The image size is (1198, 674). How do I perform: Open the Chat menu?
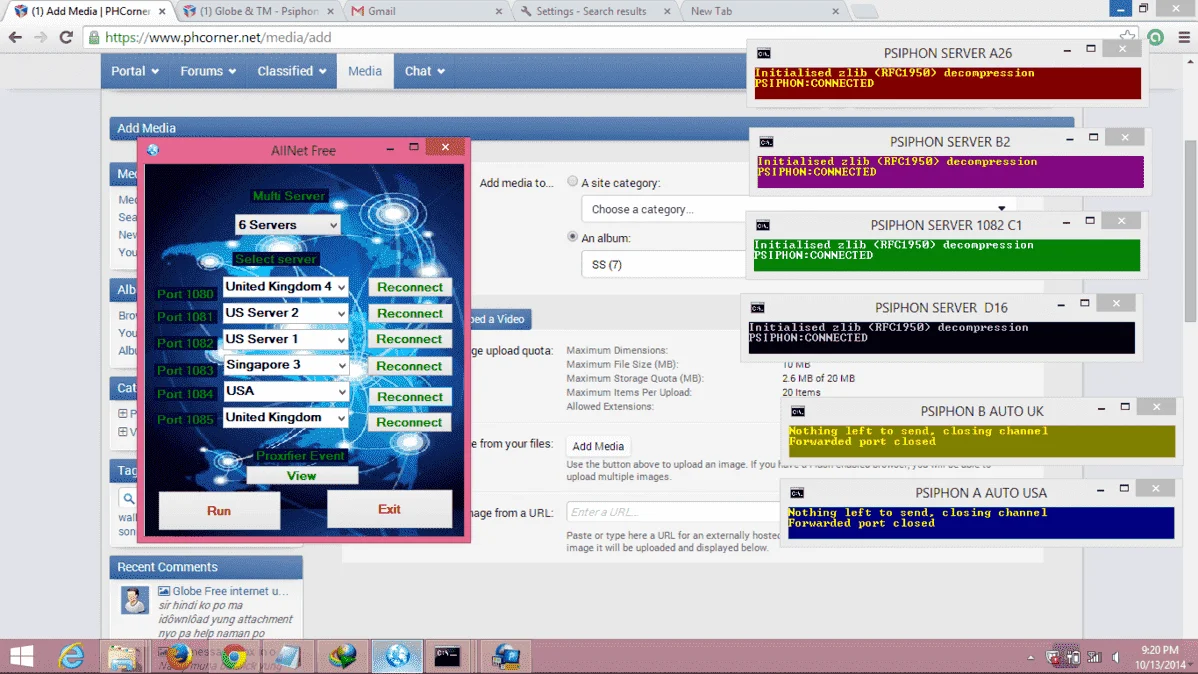pos(424,71)
